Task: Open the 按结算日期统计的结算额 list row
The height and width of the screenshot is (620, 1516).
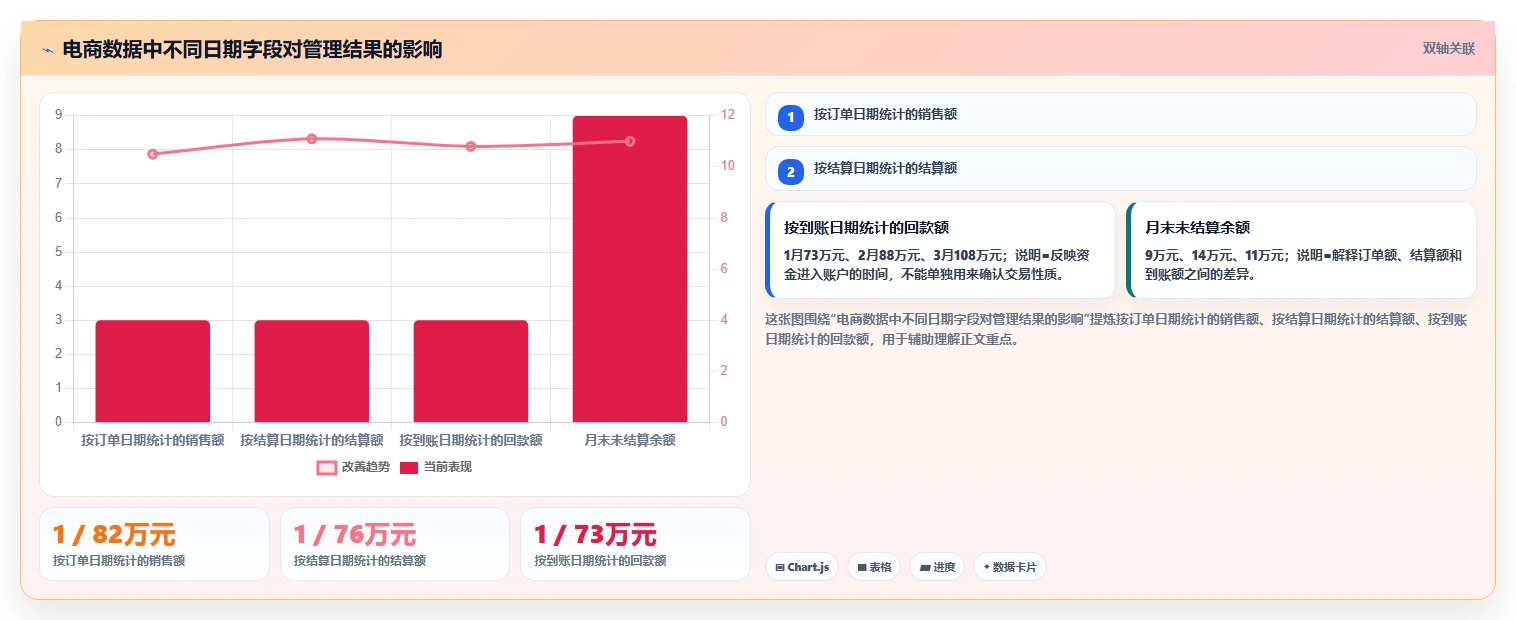Action: point(1120,168)
